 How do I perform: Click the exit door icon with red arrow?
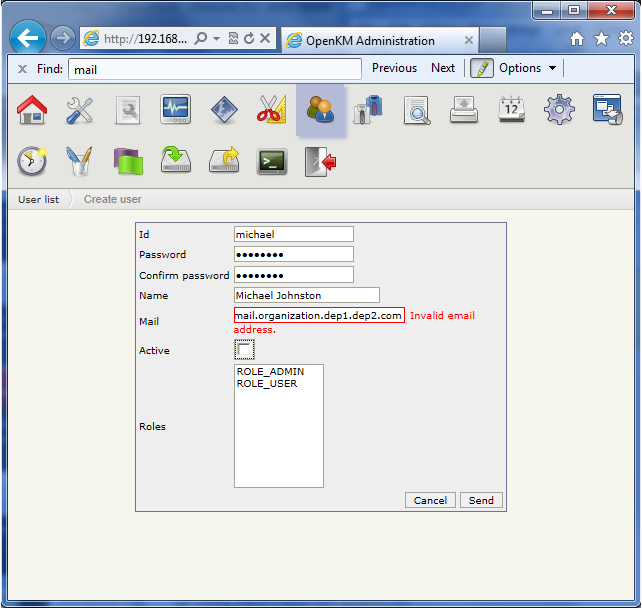pos(319,161)
